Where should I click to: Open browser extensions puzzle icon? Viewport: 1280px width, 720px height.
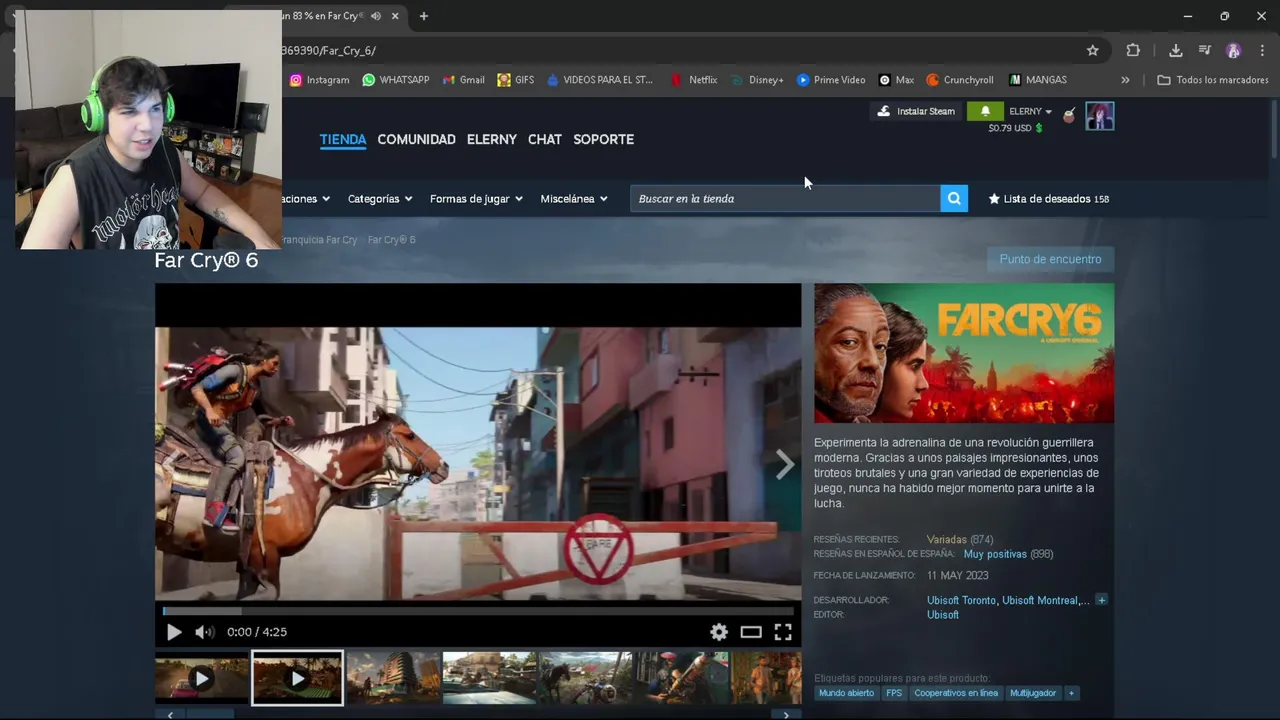click(x=1133, y=50)
